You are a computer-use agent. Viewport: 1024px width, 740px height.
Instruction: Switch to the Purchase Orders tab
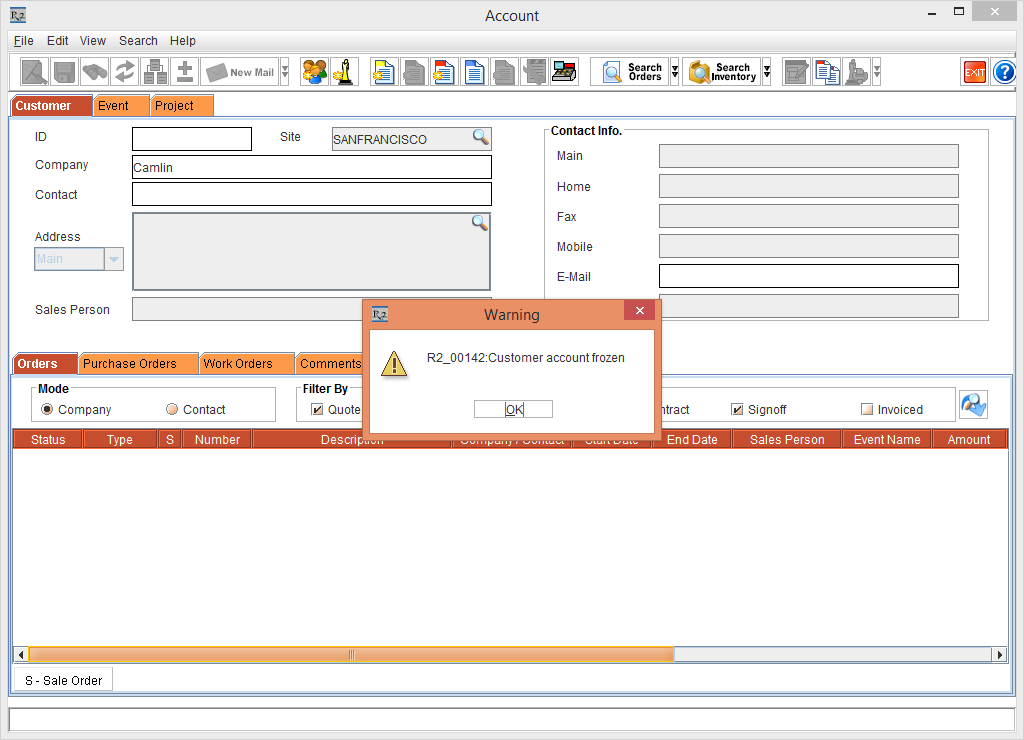(129, 363)
